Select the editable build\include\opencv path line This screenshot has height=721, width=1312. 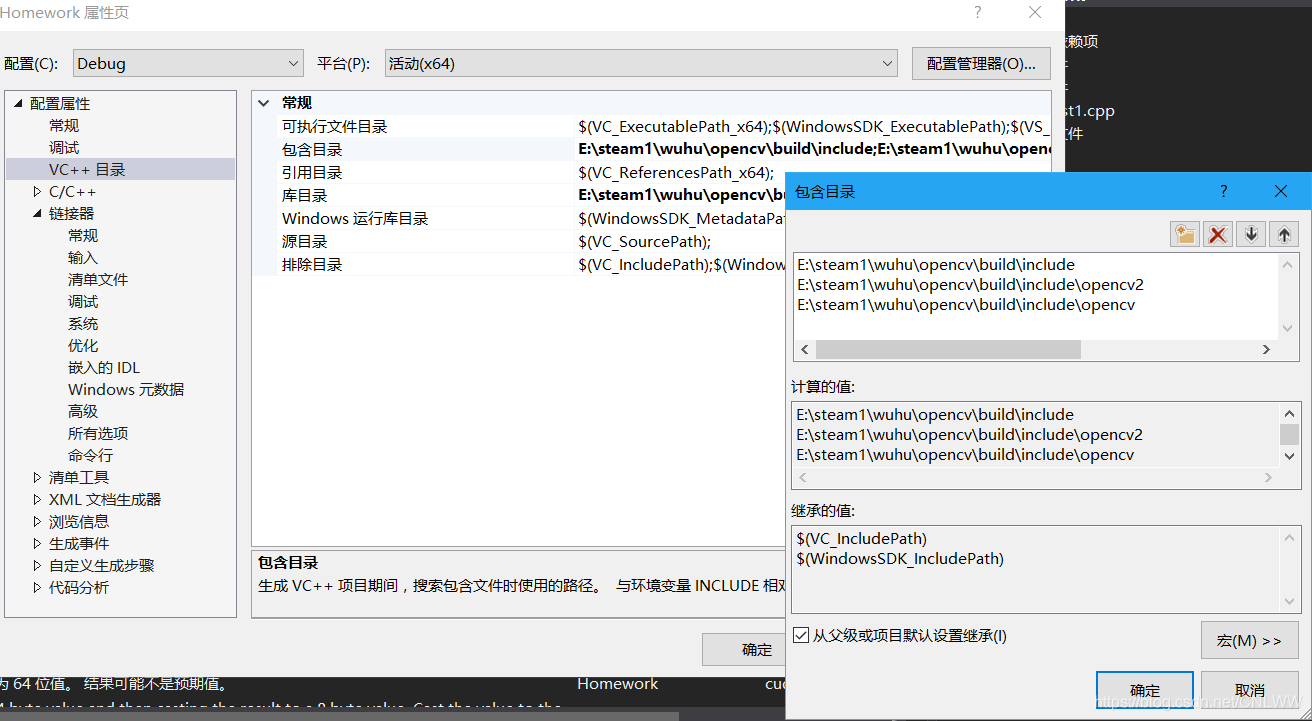(966, 305)
